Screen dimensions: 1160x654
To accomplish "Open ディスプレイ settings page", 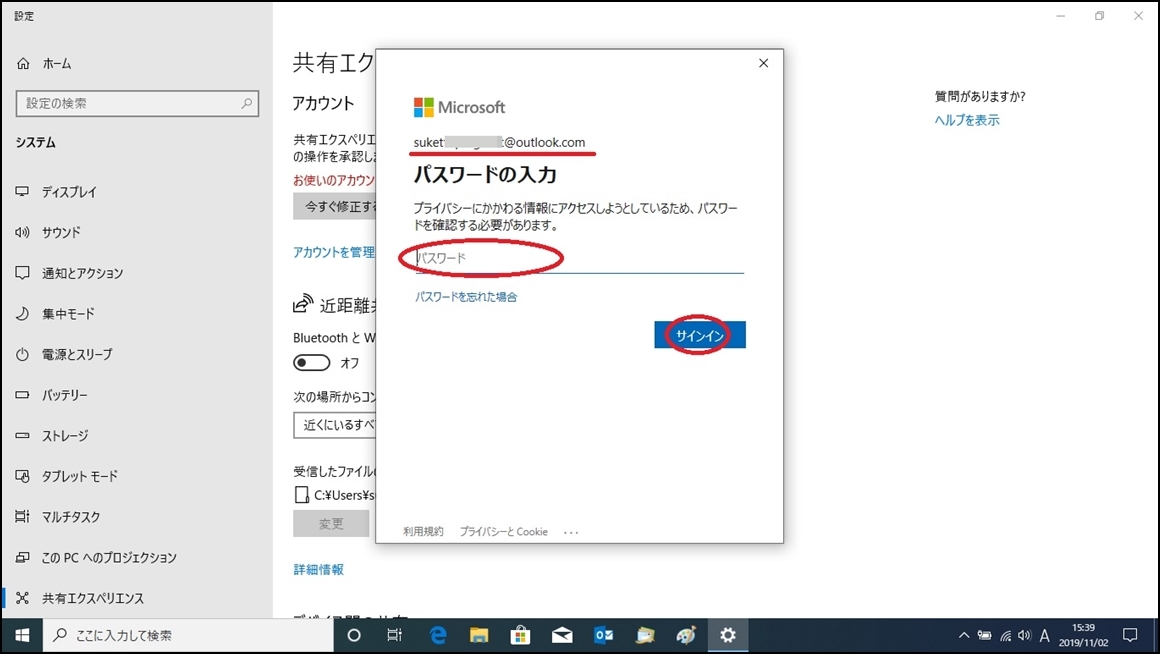I will click(x=68, y=192).
